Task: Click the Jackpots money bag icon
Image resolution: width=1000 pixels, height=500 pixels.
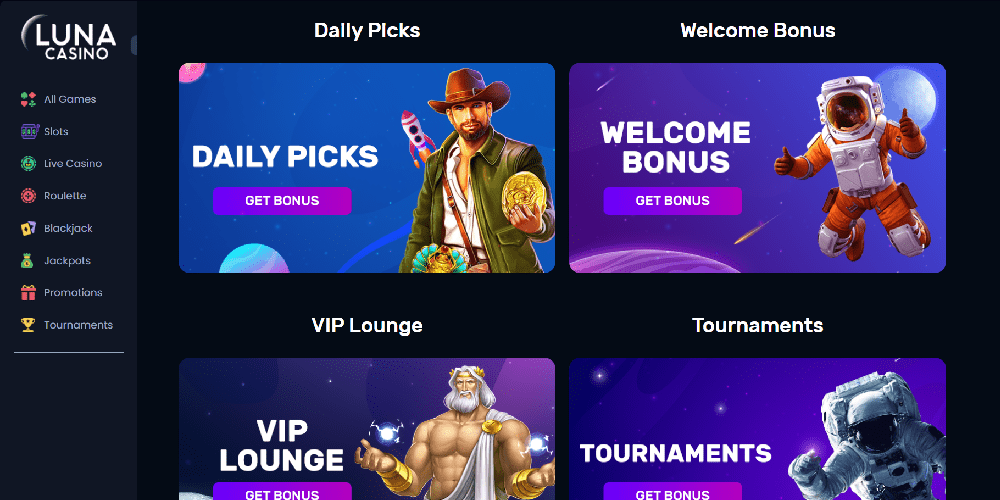Action: click(28, 260)
